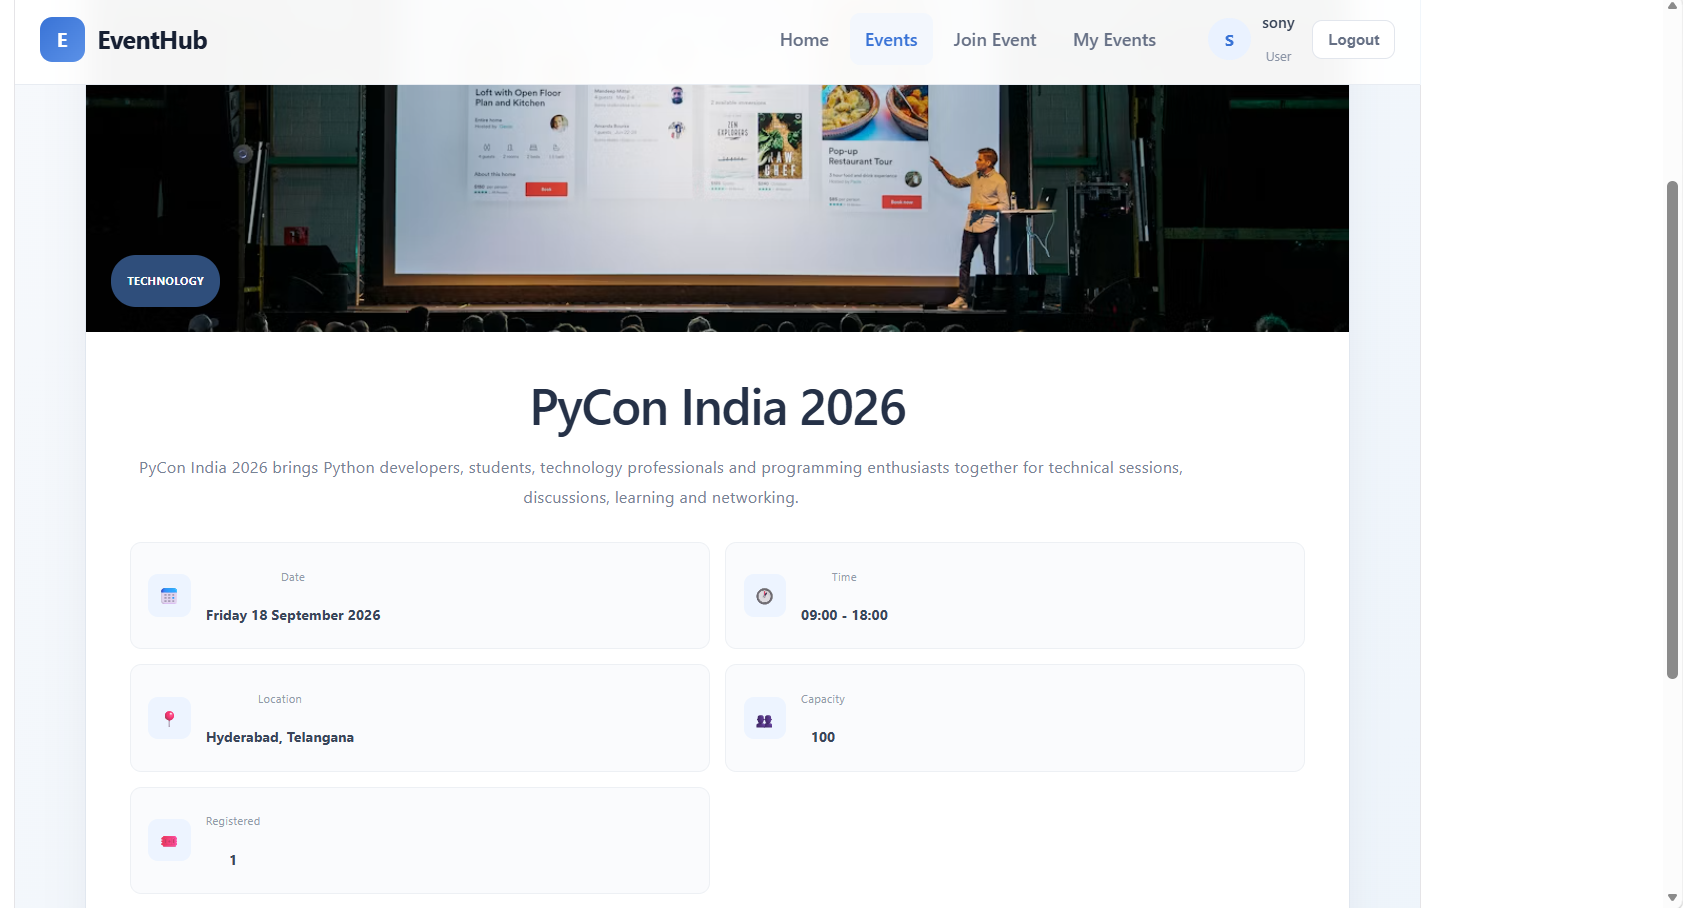Click the EventHub brand name
This screenshot has width=1686, height=908.
[153, 40]
